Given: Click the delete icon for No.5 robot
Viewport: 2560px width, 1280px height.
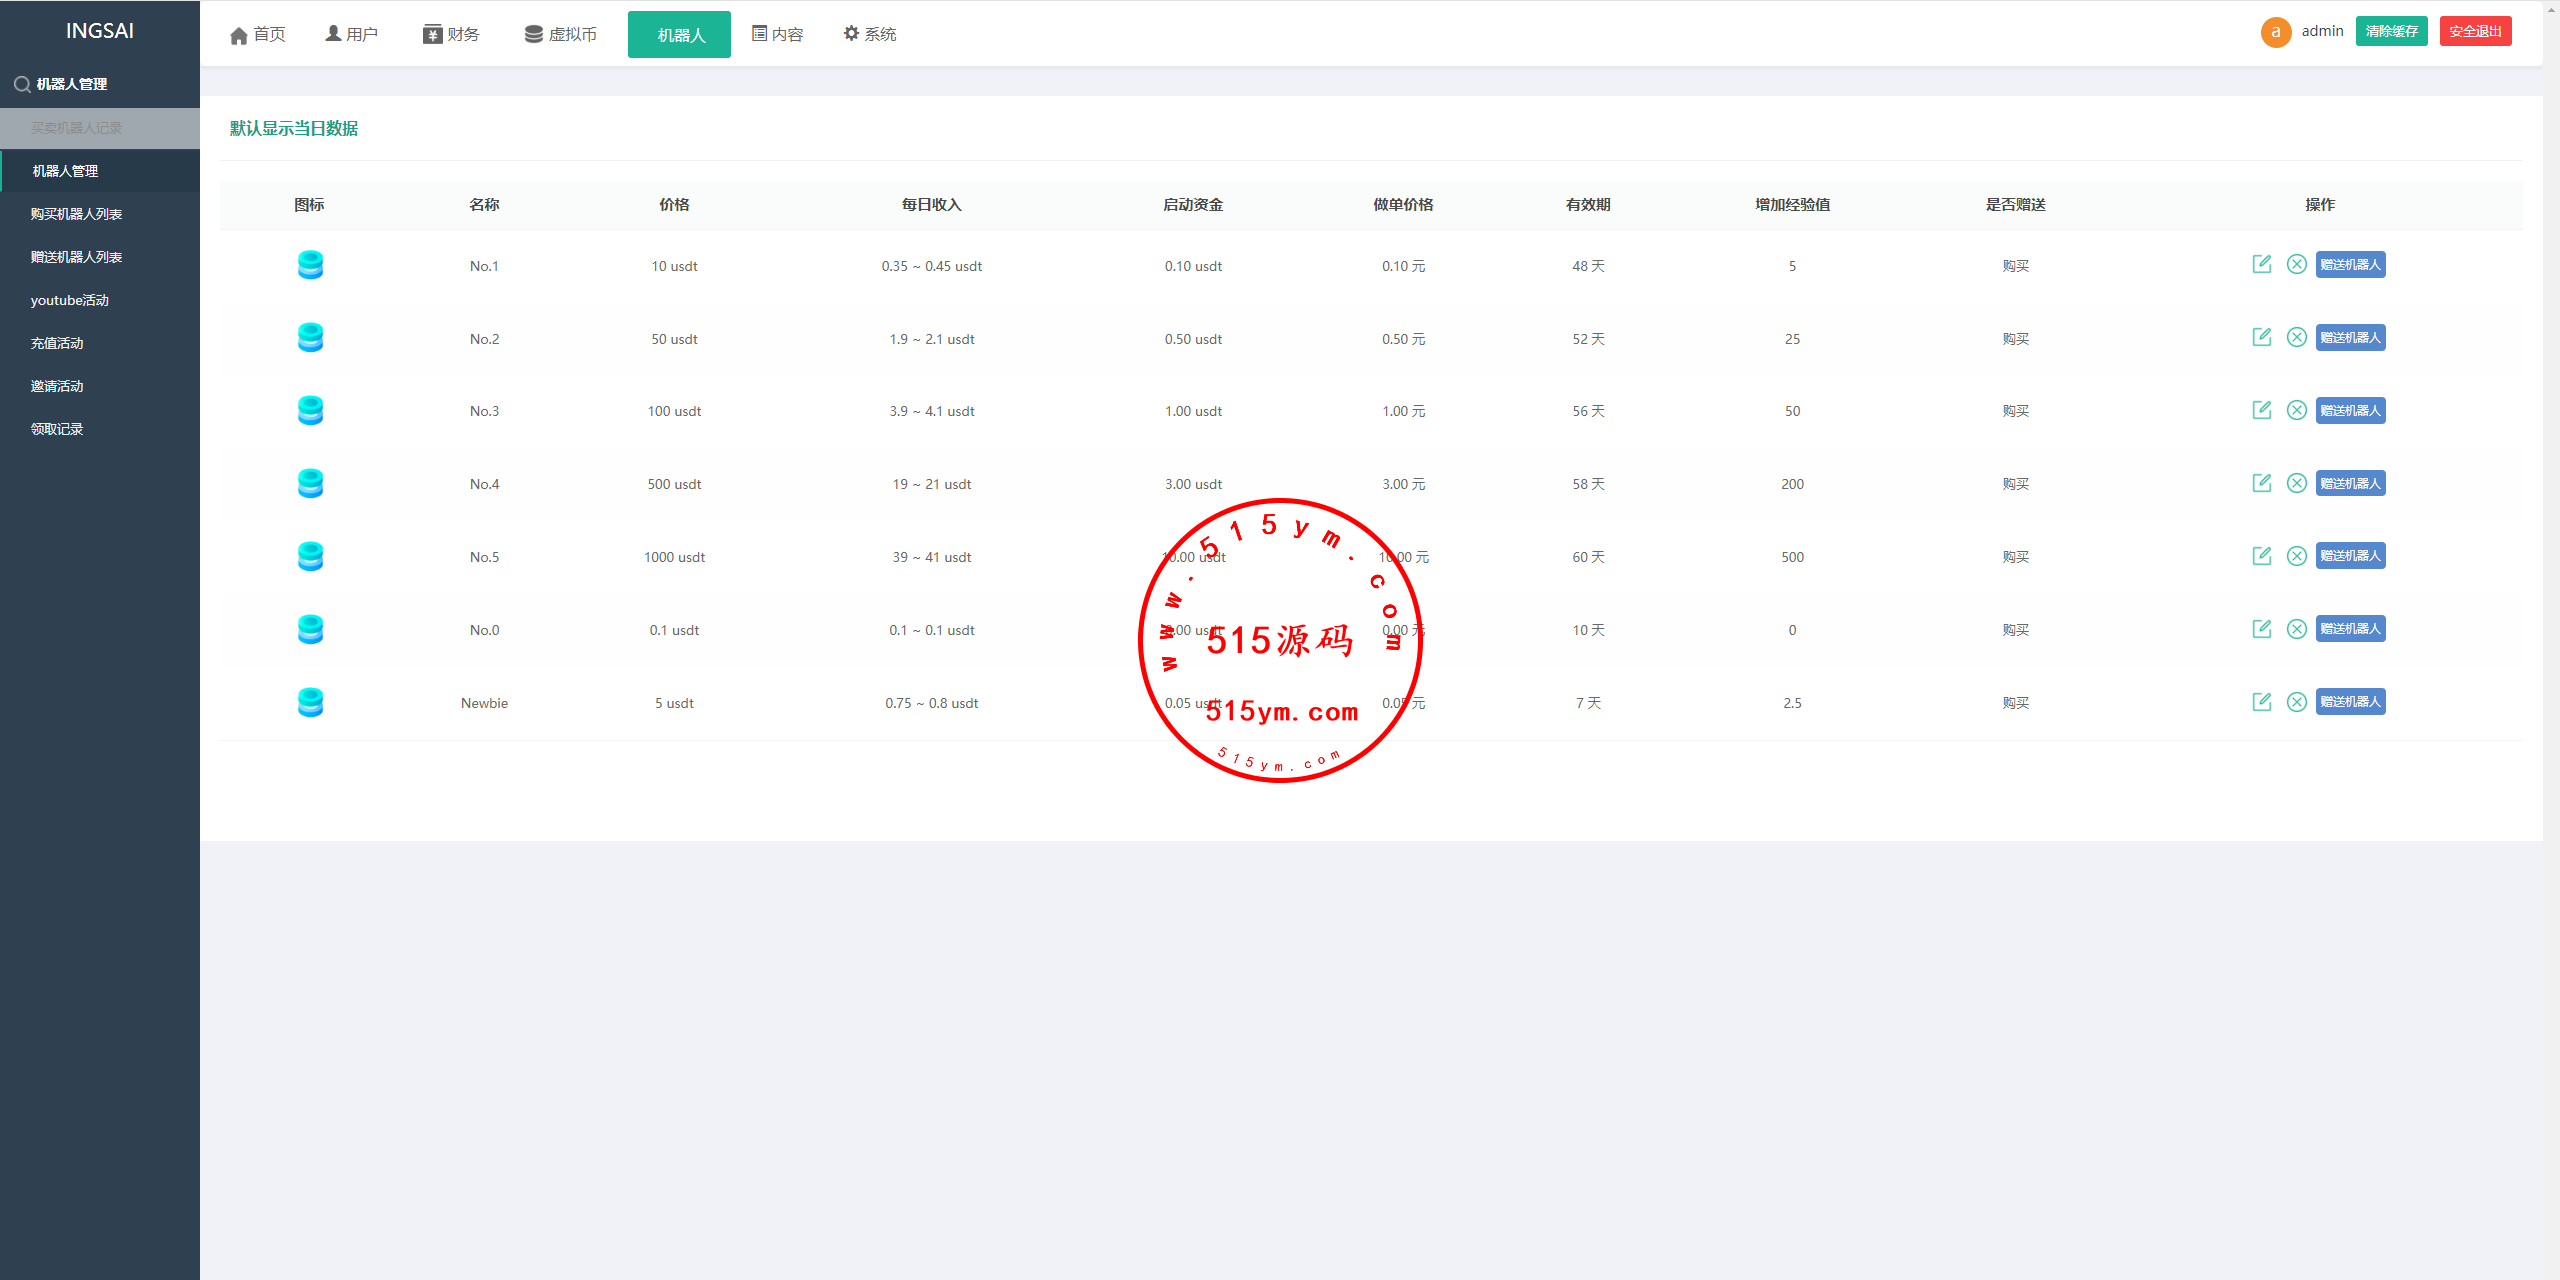Looking at the screenshot, I should point(2297,556).
